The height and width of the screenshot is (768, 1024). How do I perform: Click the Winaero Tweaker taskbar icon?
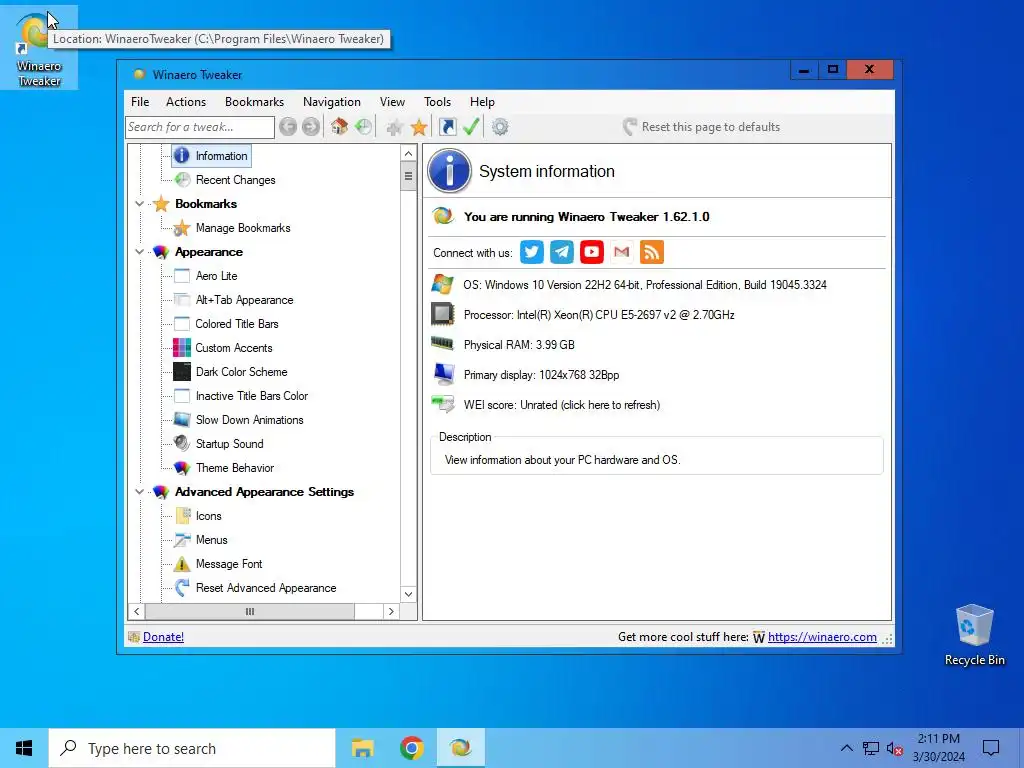tap(460, 748)
